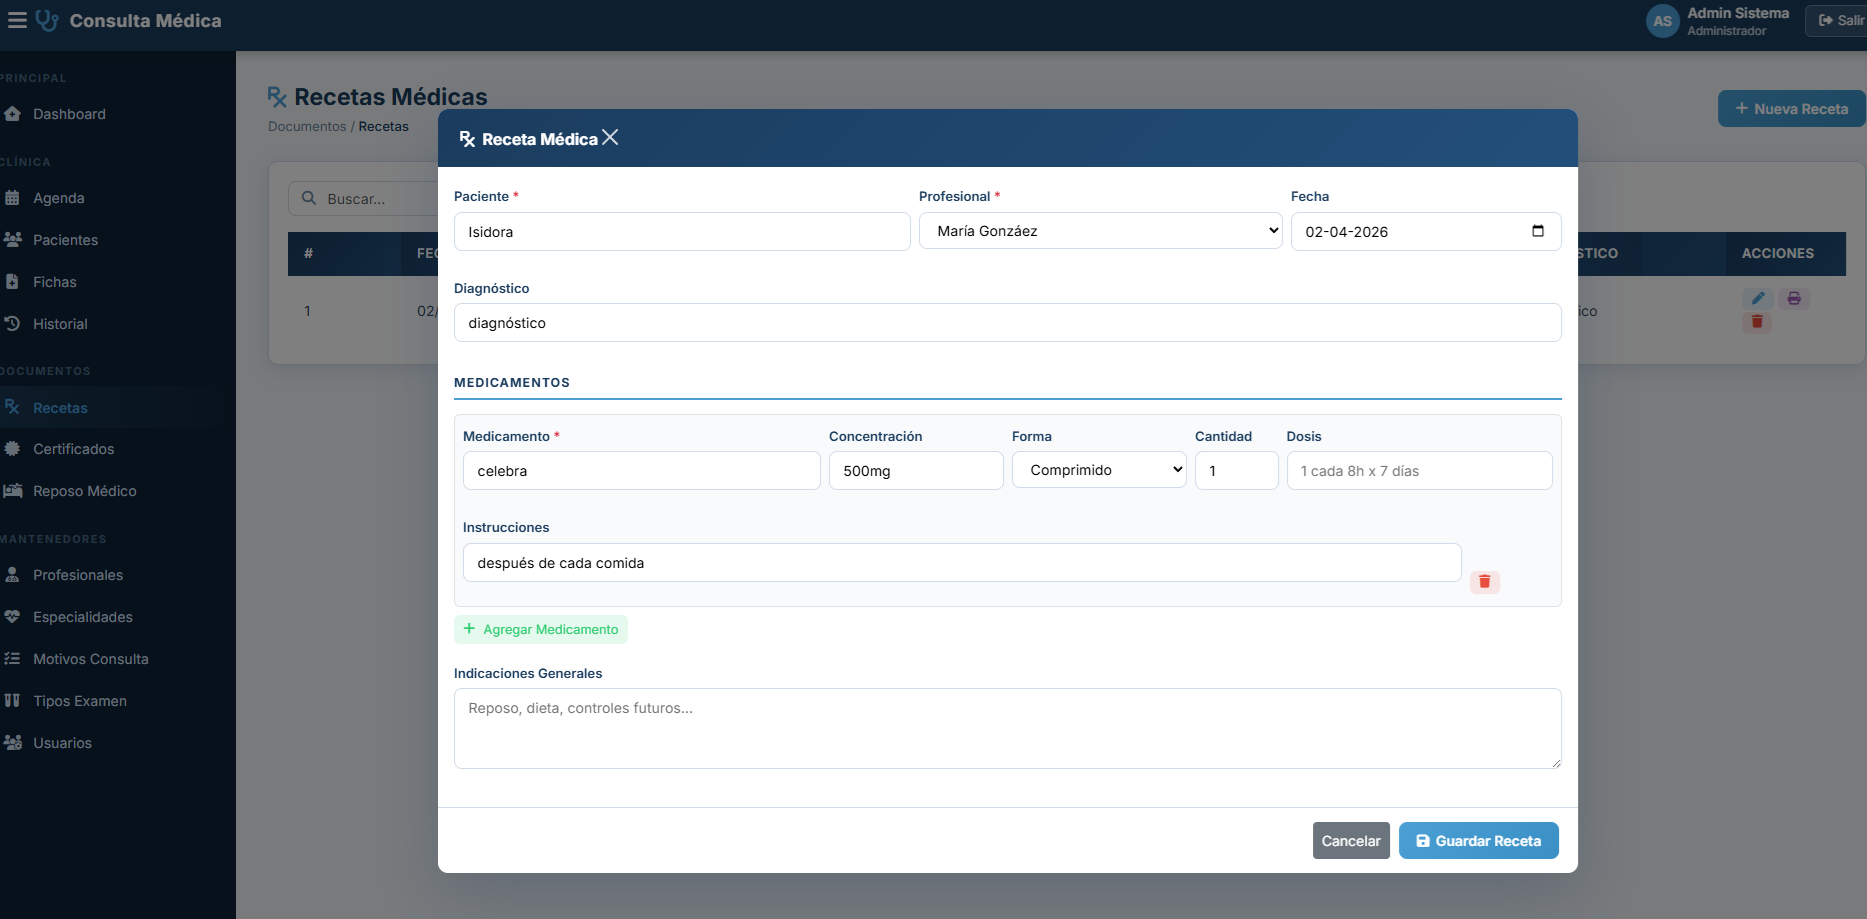Click Guardar Receta button
Image resolution: width=1867 pixels, height=919 pixels.
pyautogui.click(x=1478, y=841)
